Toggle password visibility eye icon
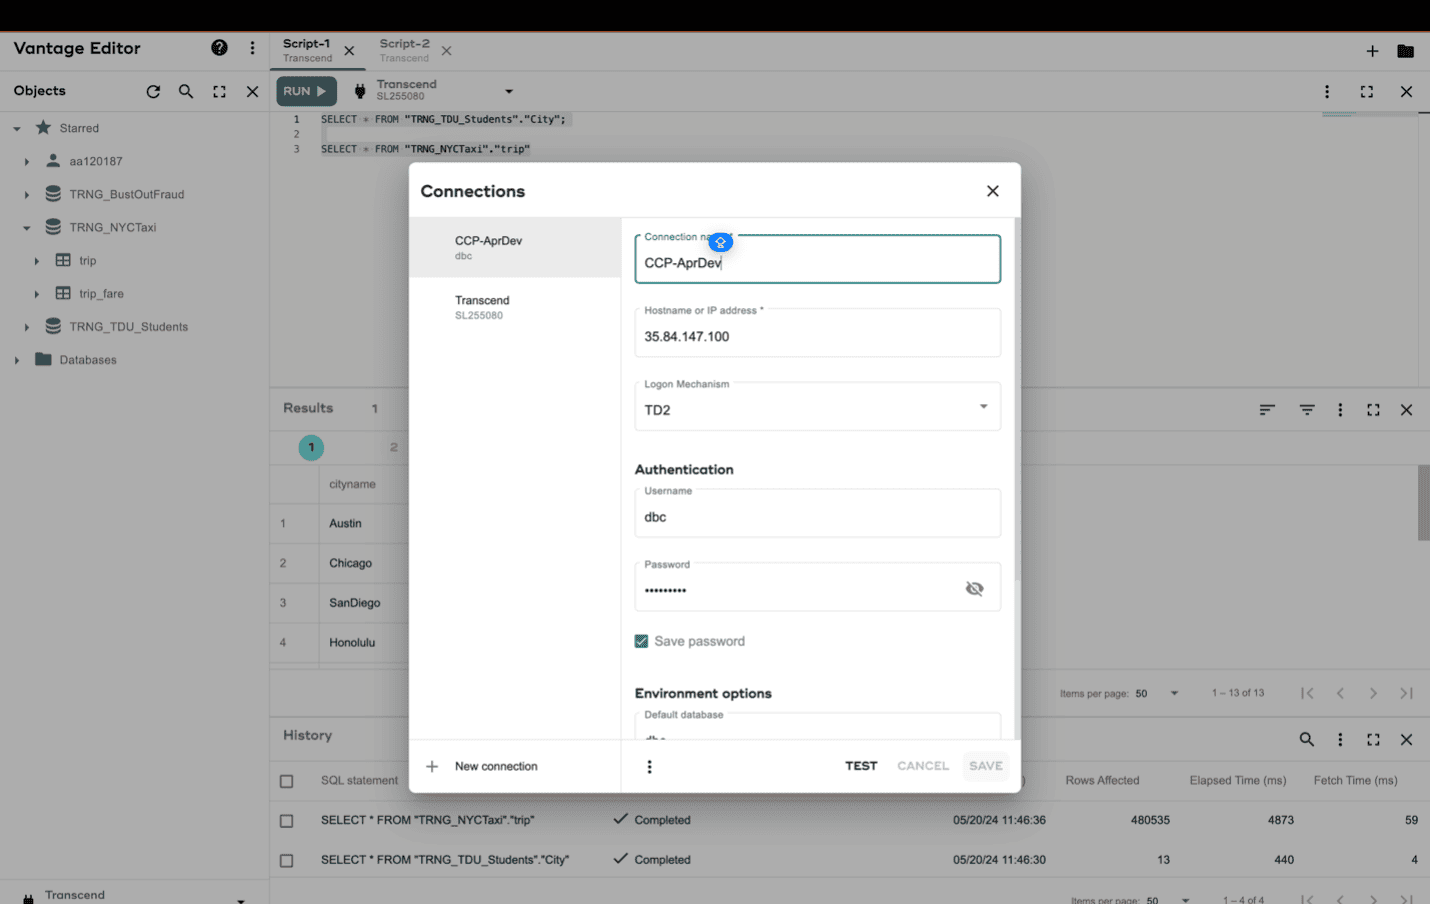 coord(974,589)
